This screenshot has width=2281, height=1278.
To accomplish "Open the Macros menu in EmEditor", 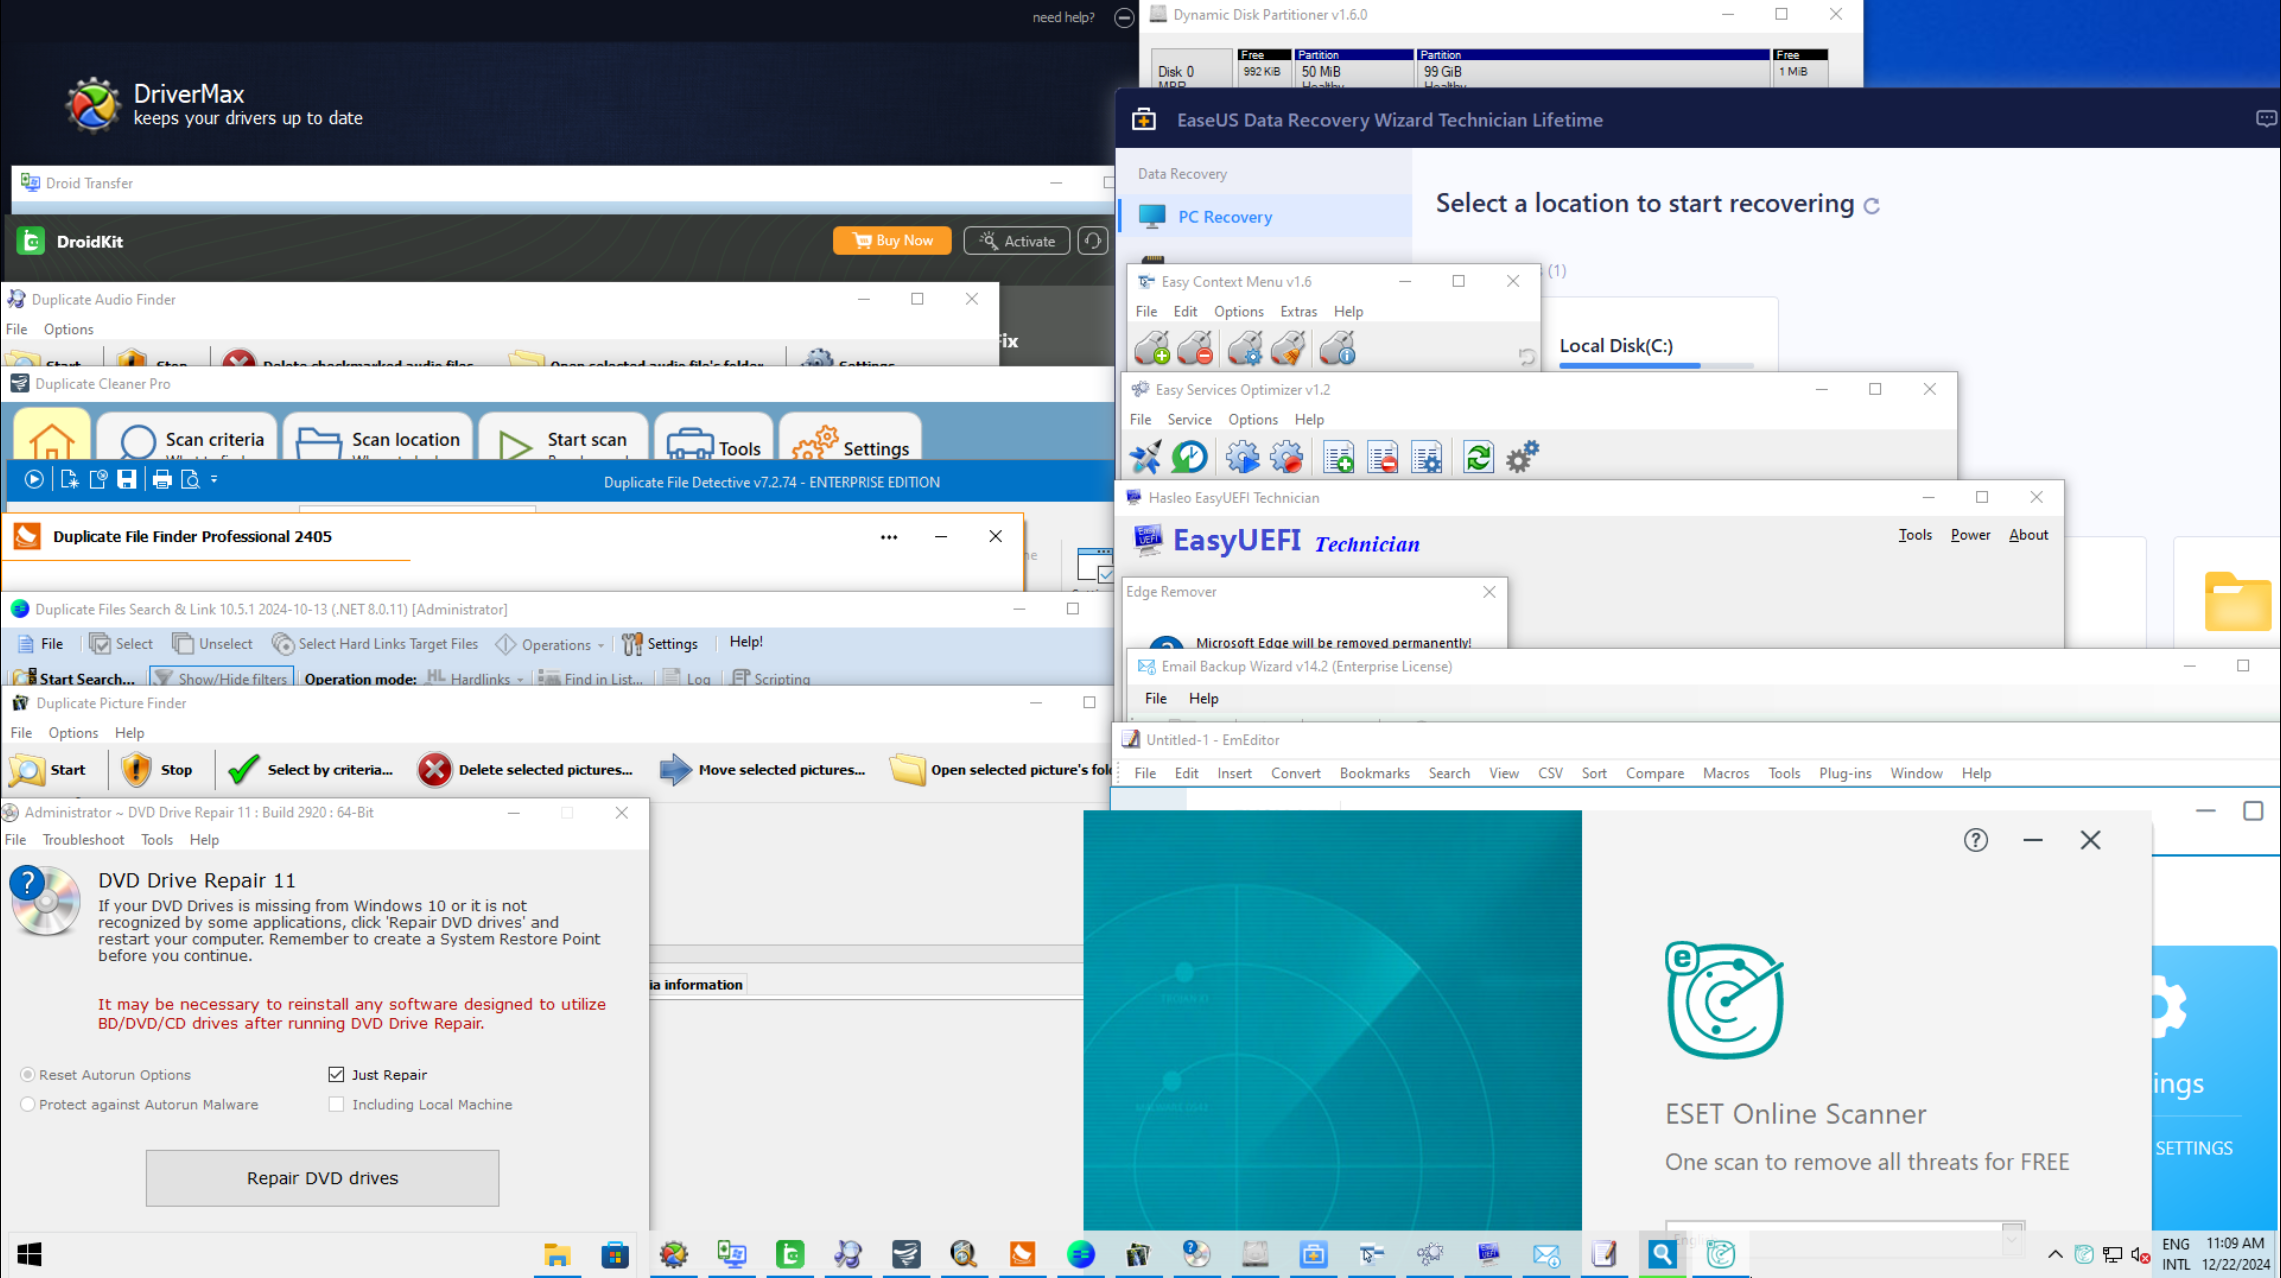I will pyautogui.click(x=1725, y=773).
